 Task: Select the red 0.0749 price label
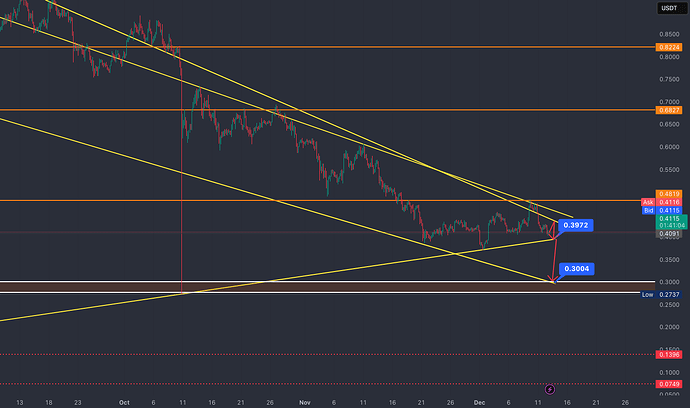(667, 384)
